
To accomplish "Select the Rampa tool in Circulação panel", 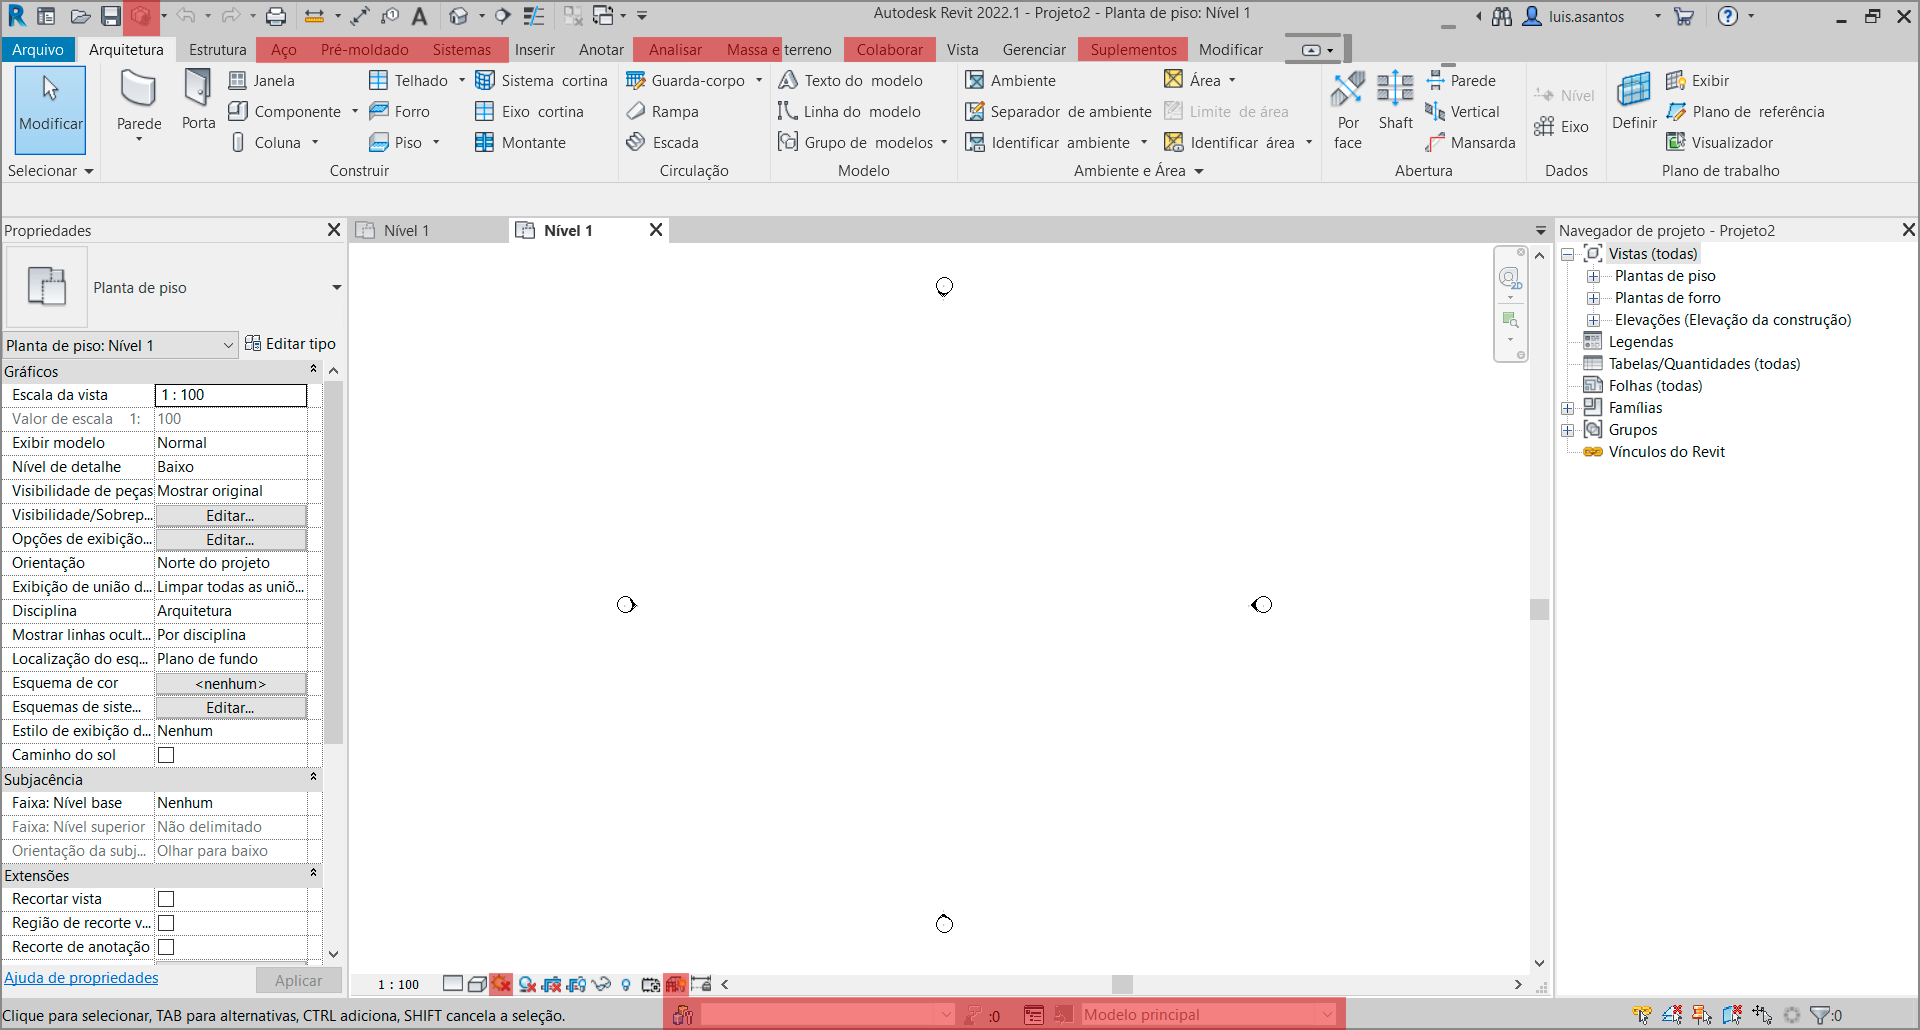I will 662,111.
